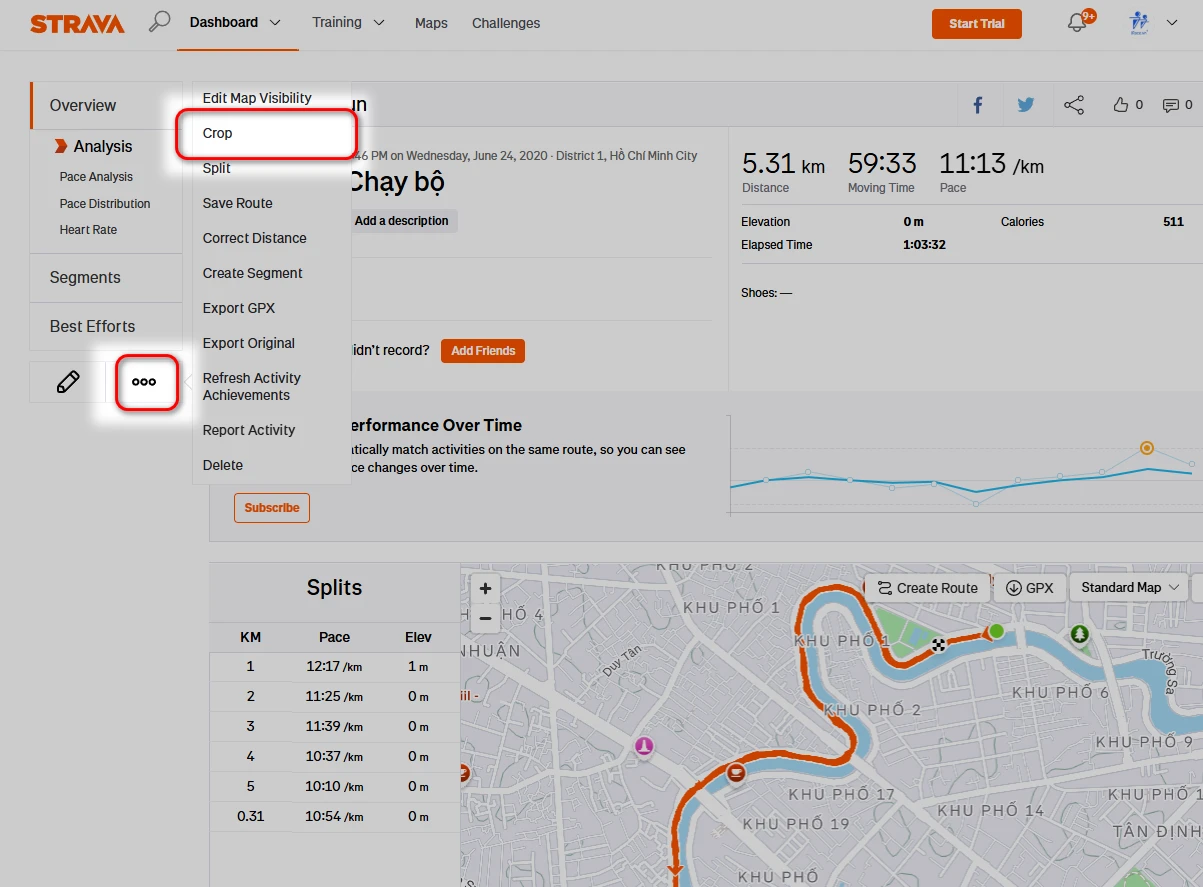
Task: Download the route using the GPX icon
Action: tap(1029, 587)
